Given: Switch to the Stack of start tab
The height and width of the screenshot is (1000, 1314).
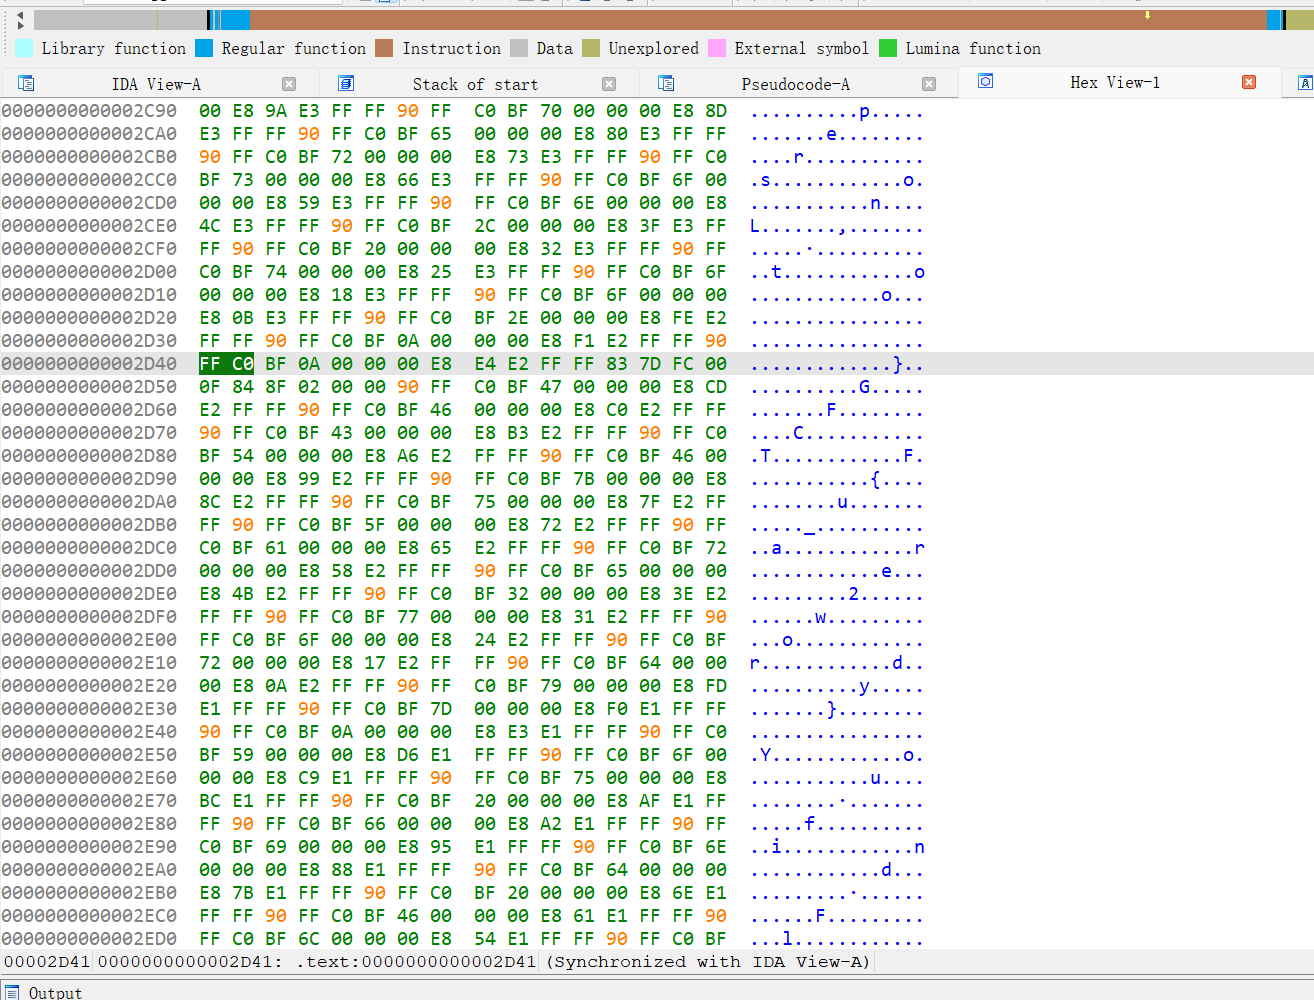Looking at the screenshot, I should tap(475, 84).
